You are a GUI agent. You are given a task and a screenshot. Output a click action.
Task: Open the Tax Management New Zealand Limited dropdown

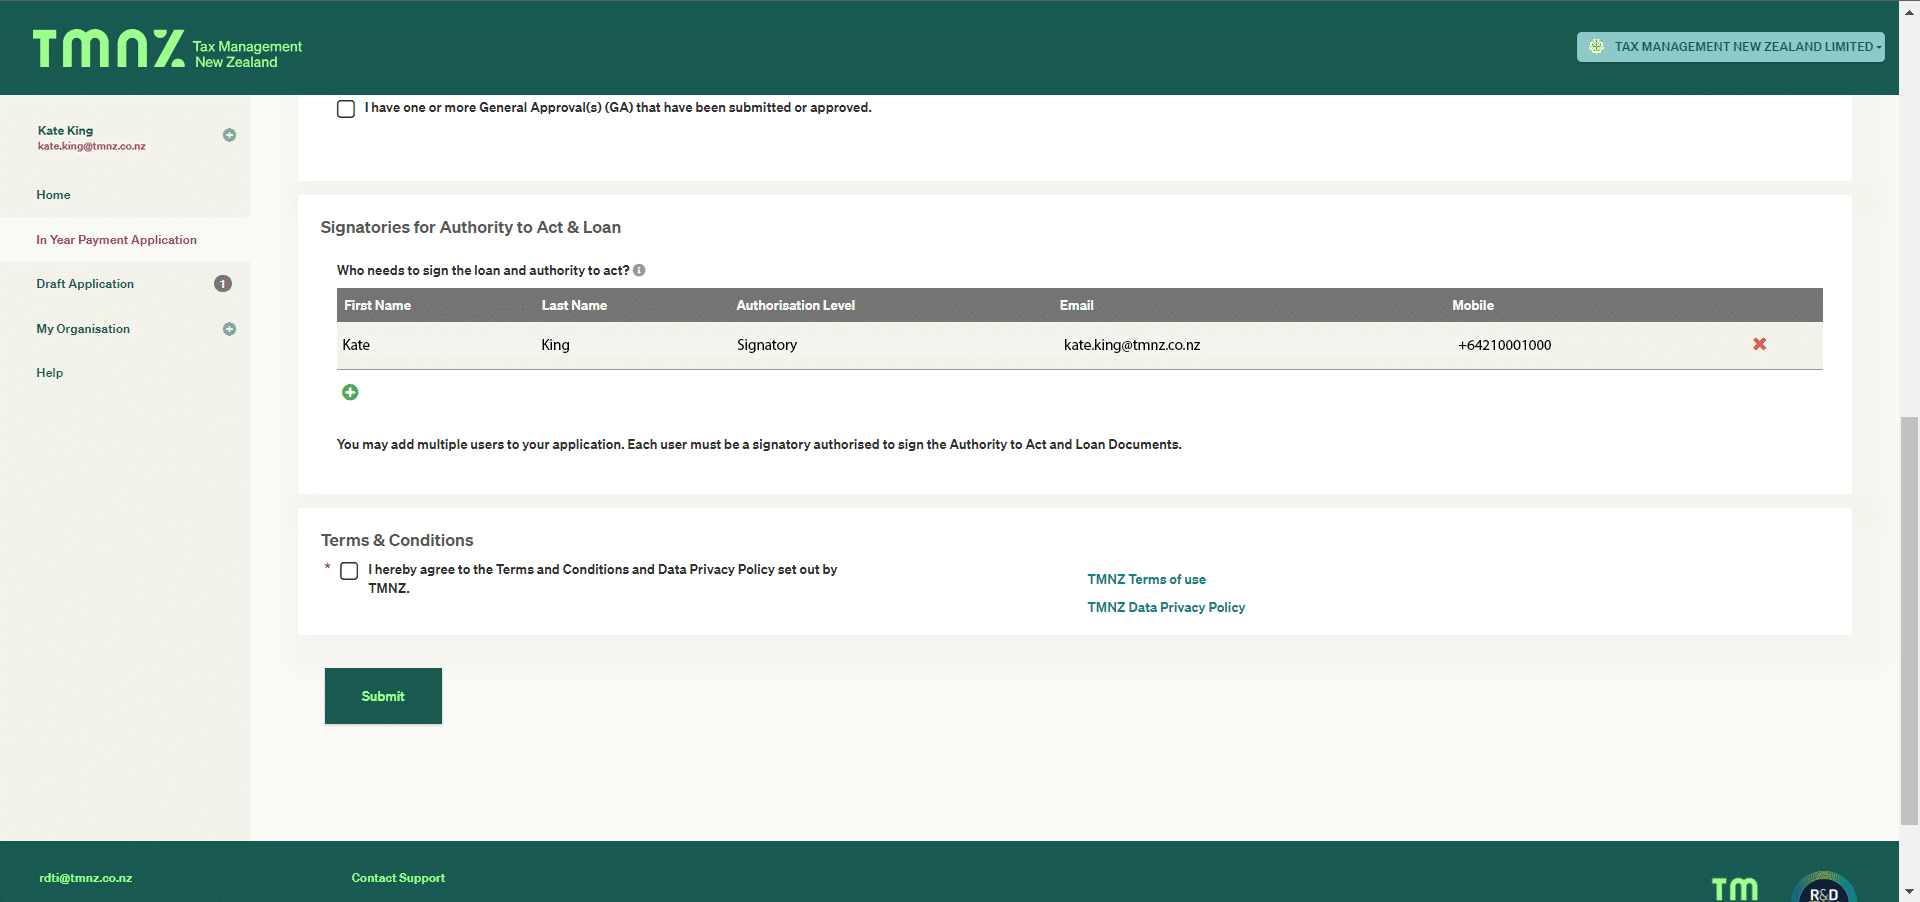click(x=1730, y=47)
